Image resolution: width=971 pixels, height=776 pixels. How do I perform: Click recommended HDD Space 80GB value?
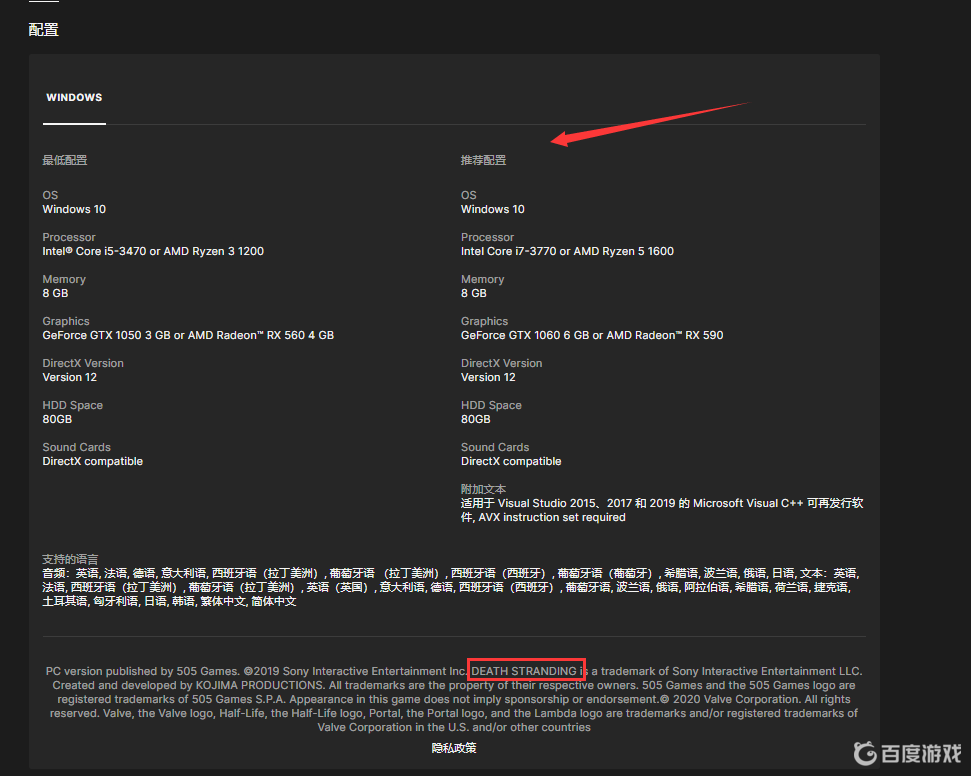[476, 419]
